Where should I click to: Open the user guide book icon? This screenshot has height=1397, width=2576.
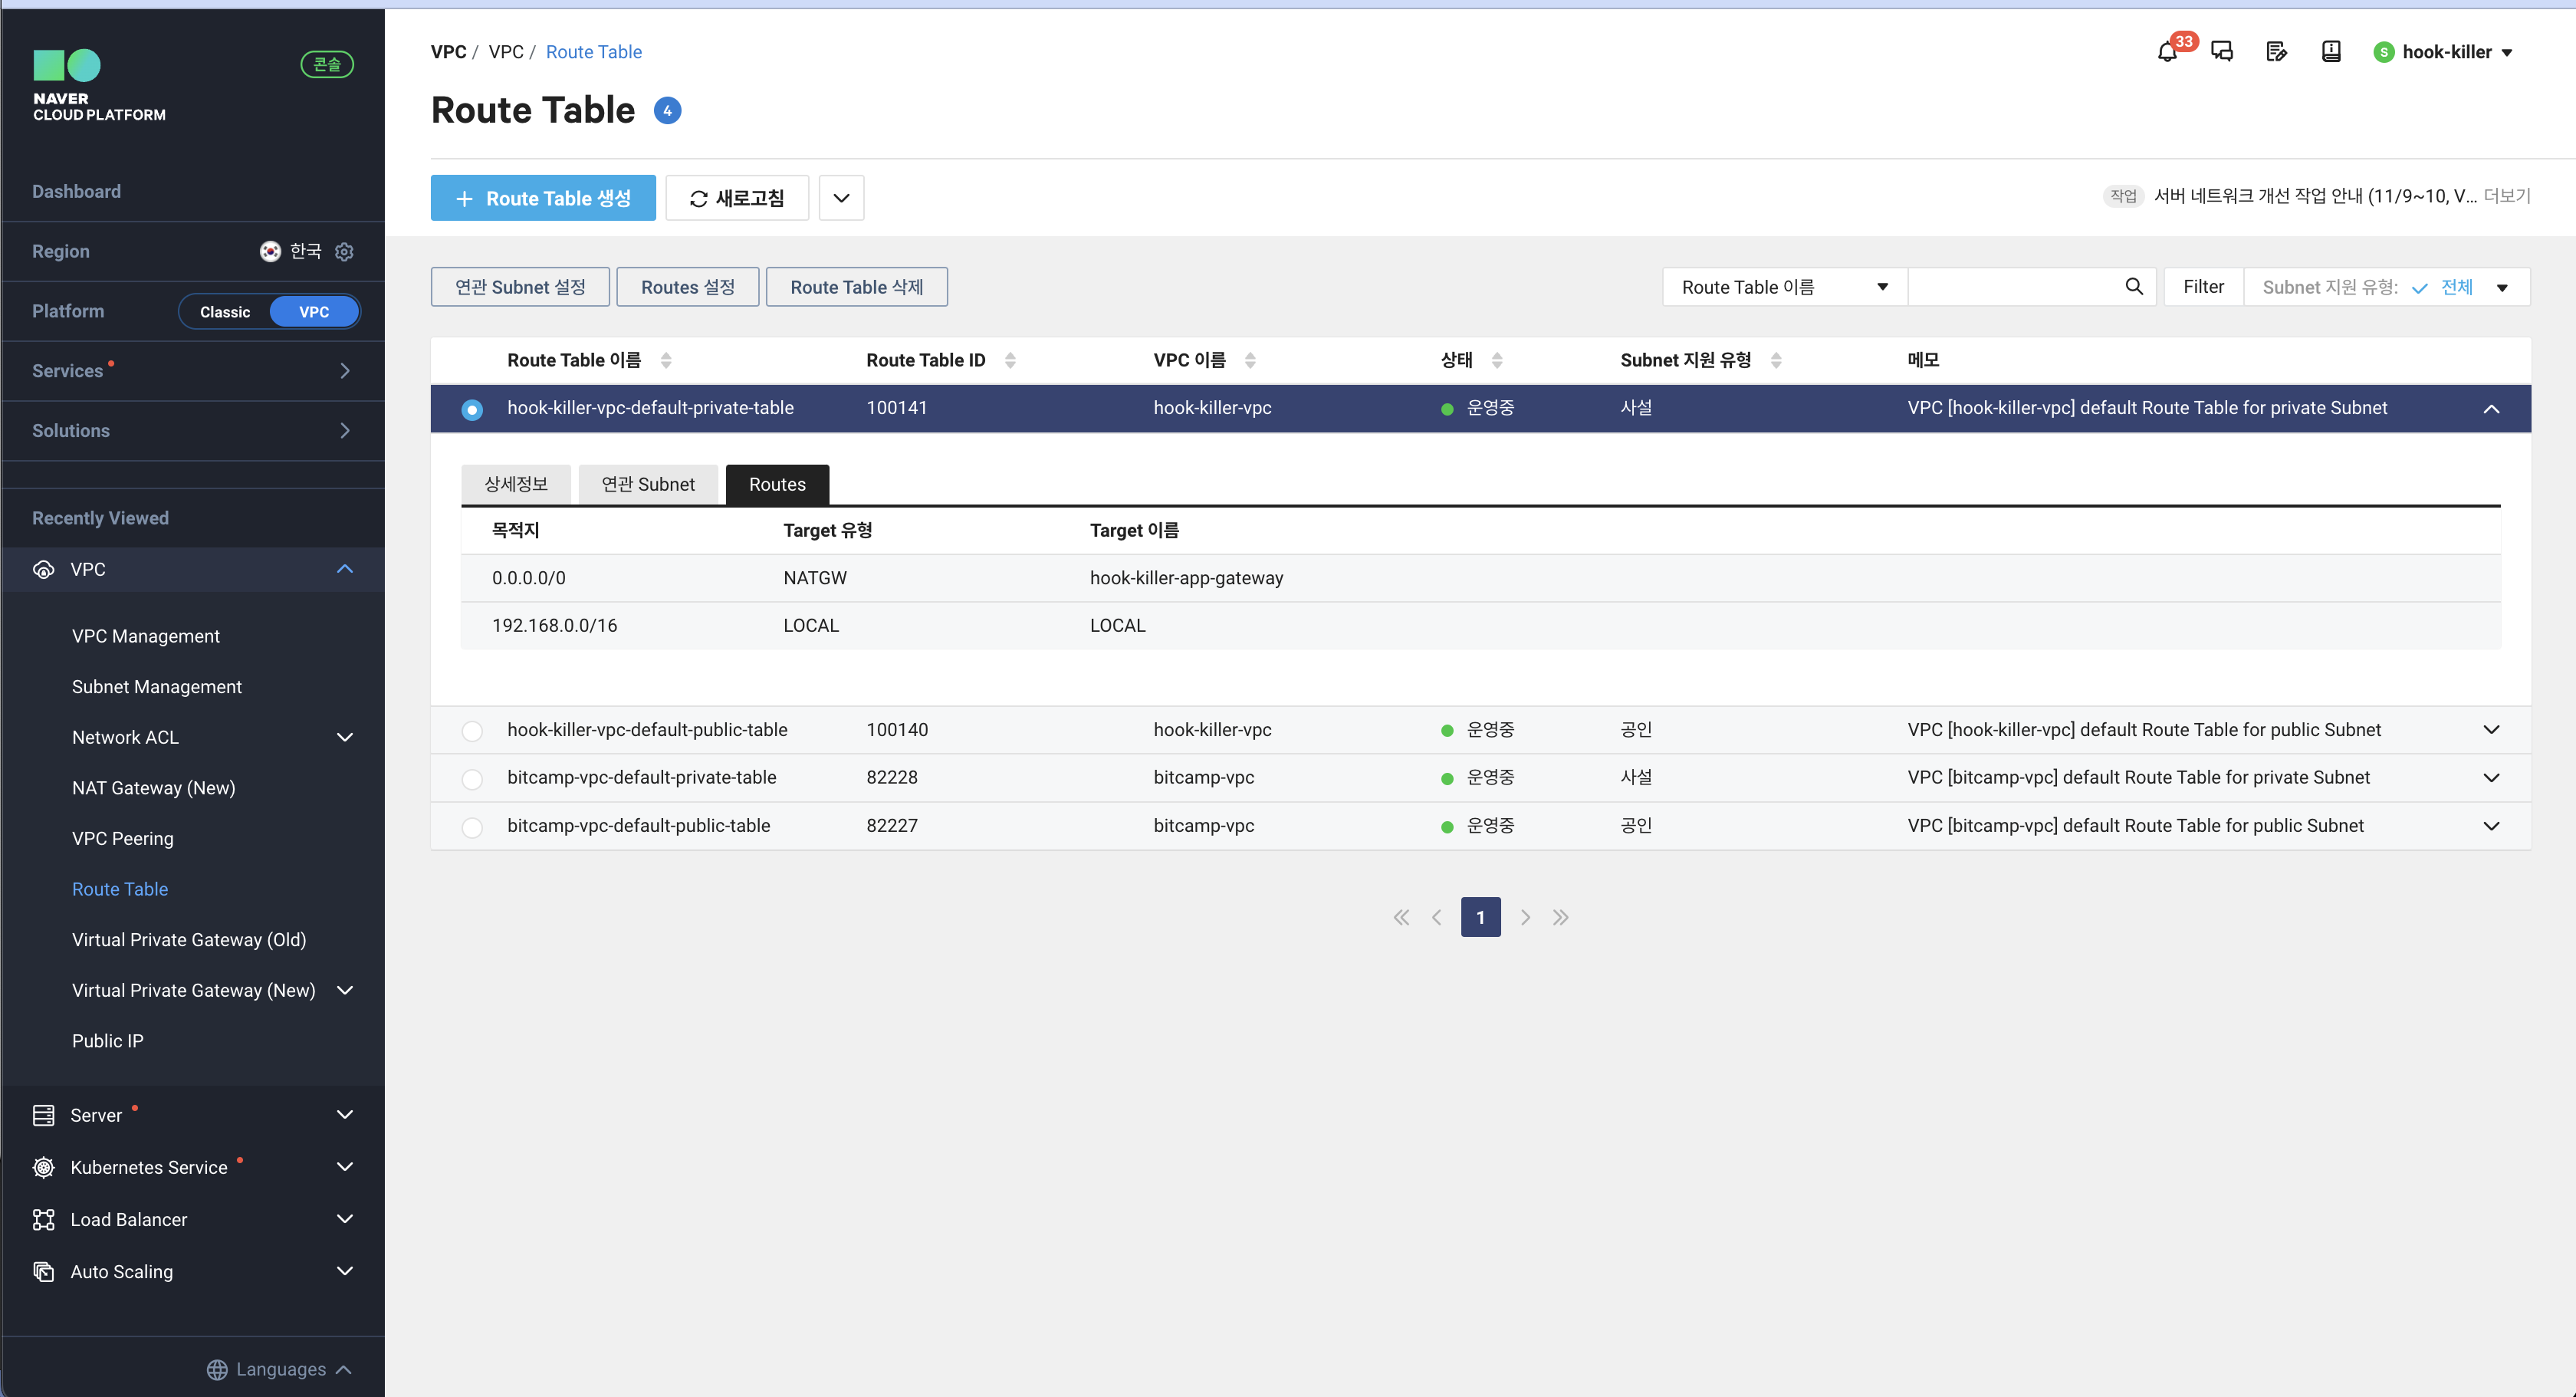pos(2331,52)
